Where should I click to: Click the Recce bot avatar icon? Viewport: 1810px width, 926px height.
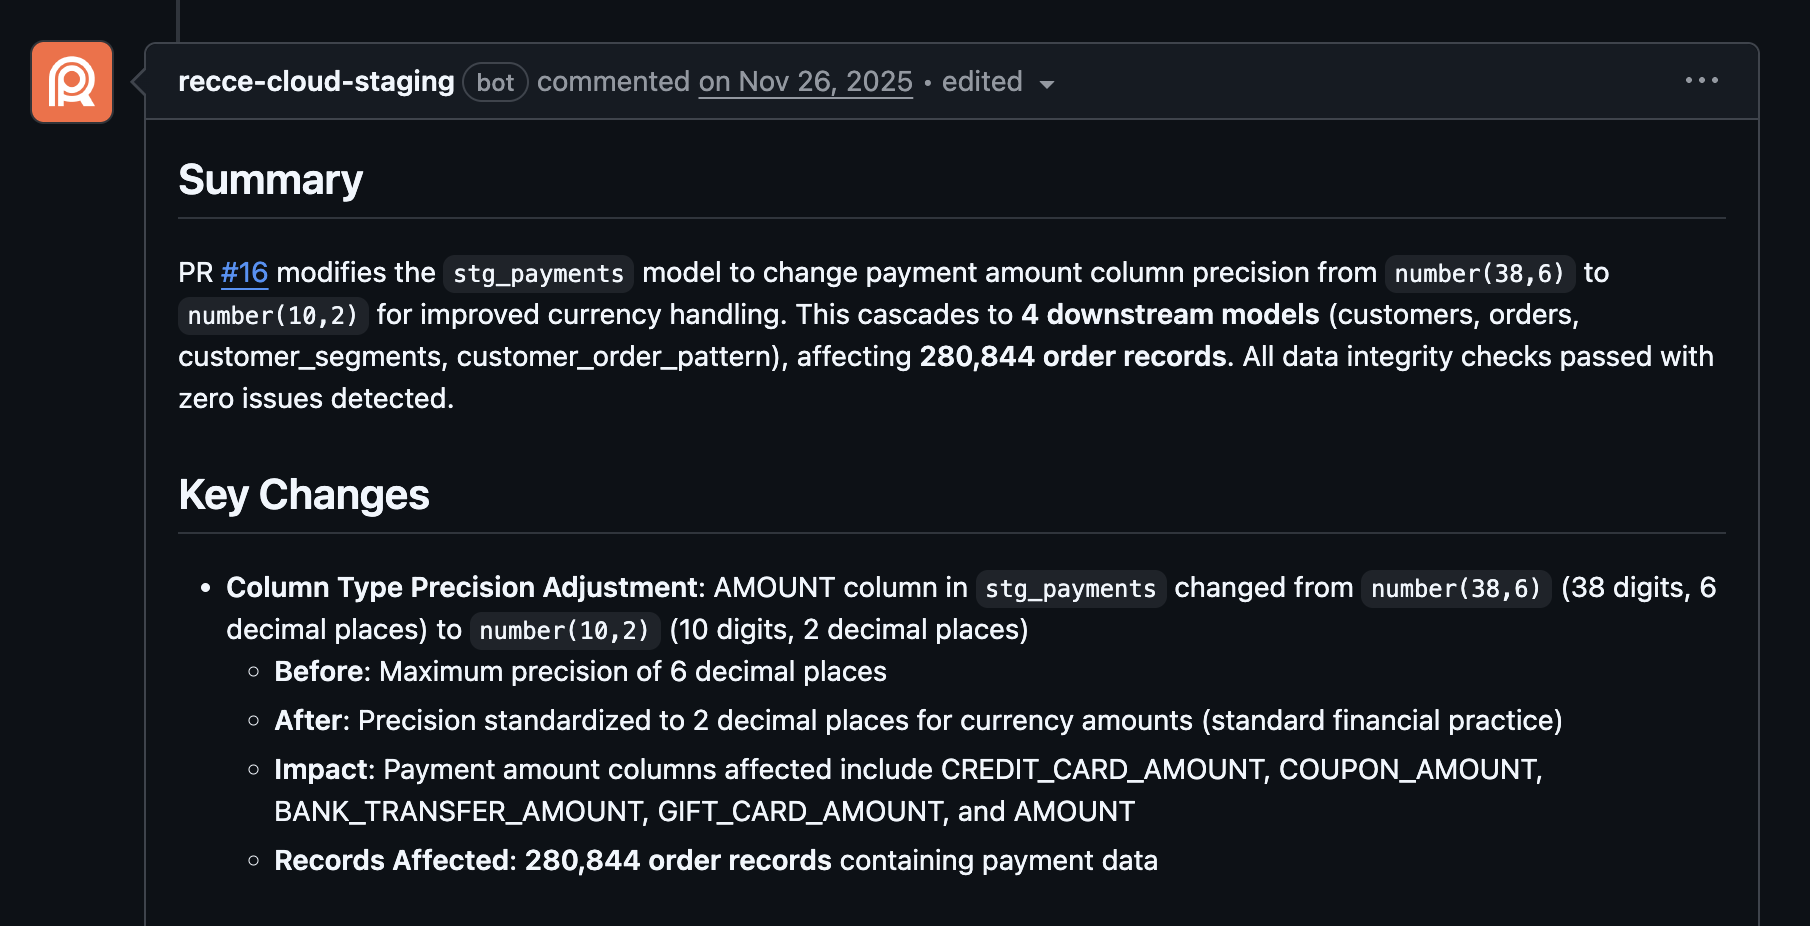71,82
